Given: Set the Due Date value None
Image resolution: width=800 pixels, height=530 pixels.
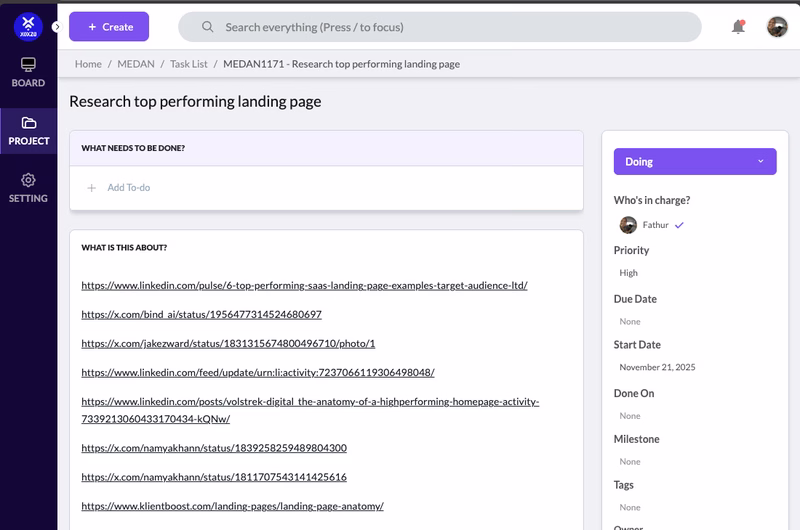Looking at the screenshot, I should click(x=630, y=321).
